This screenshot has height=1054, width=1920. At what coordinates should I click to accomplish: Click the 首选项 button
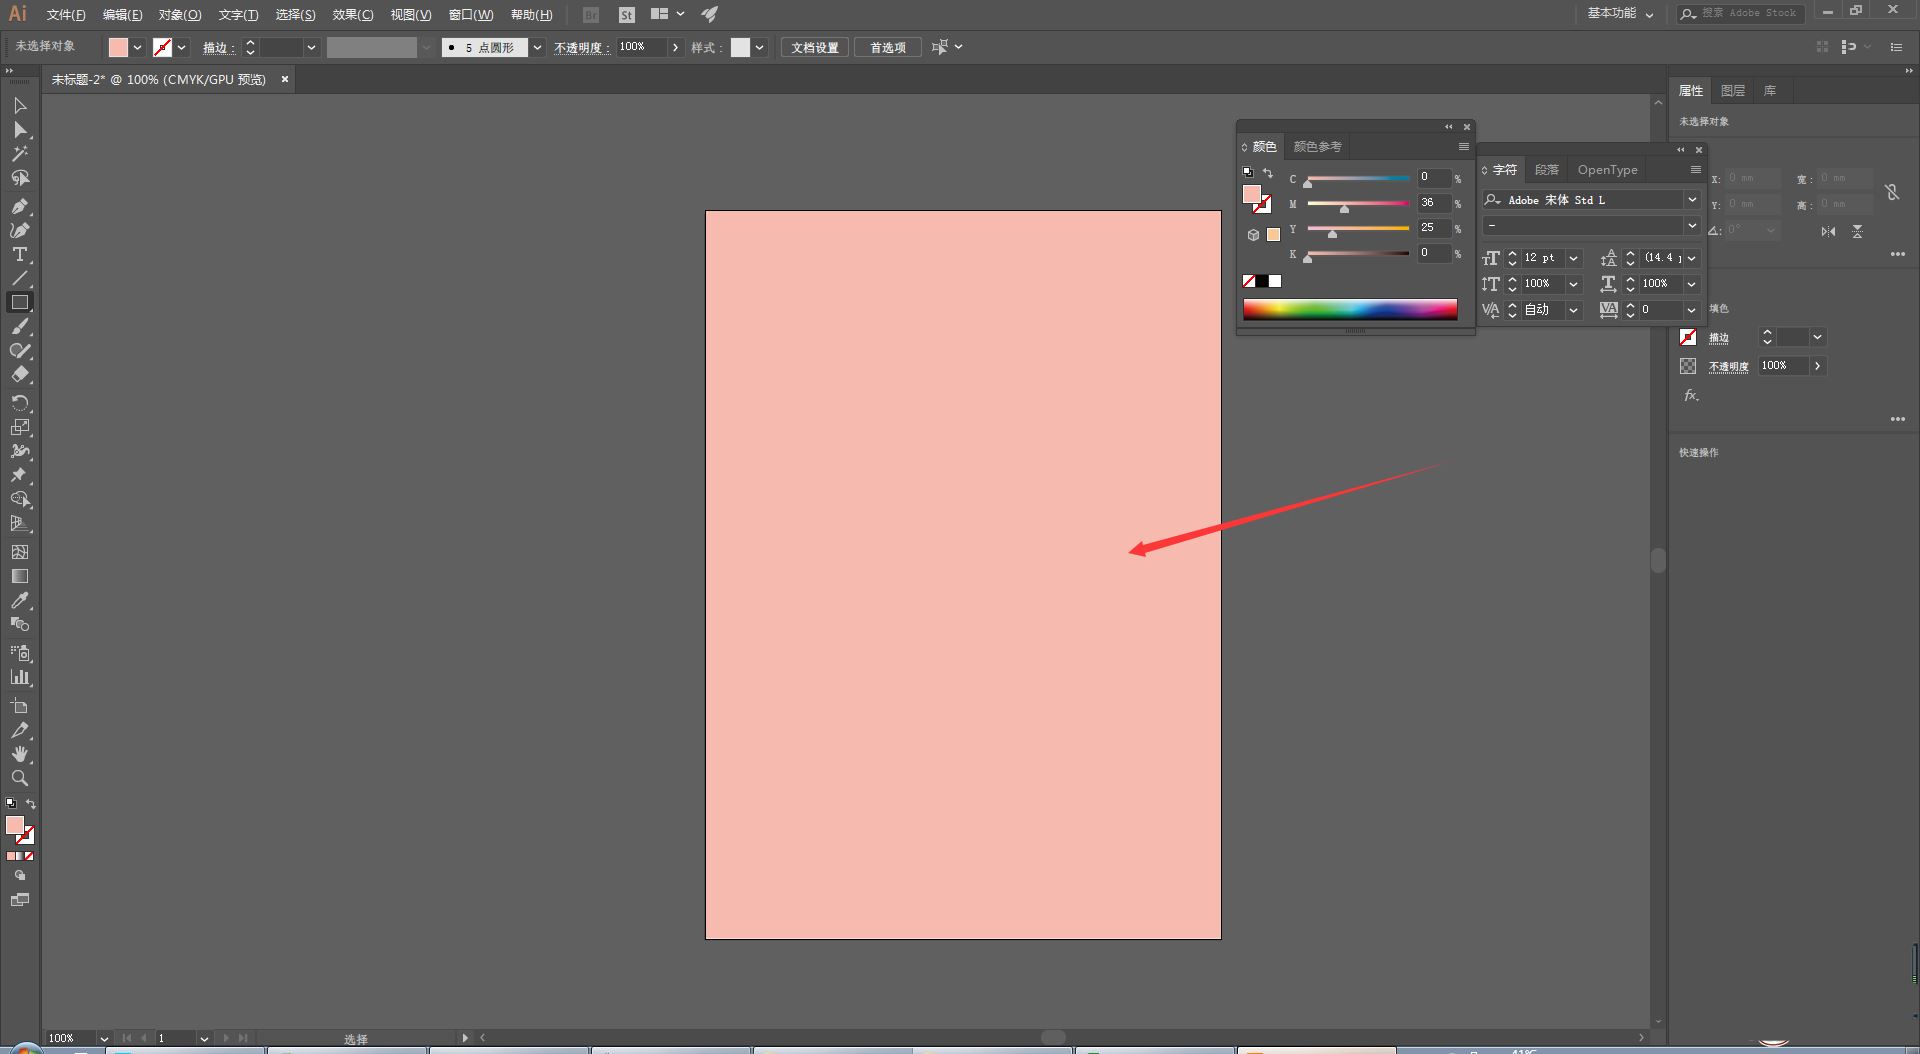887,48
